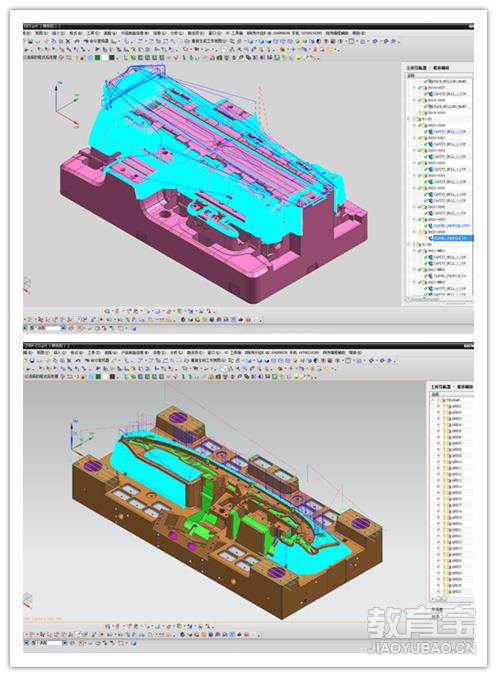
Task: Open 视图 (View) menu in upper window
Action: [41, 33]
